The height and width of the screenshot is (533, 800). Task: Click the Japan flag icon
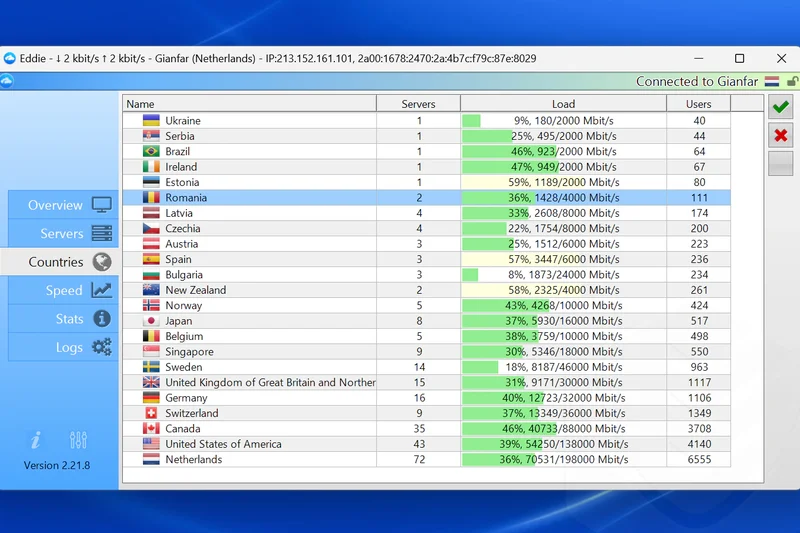[151, 321]
